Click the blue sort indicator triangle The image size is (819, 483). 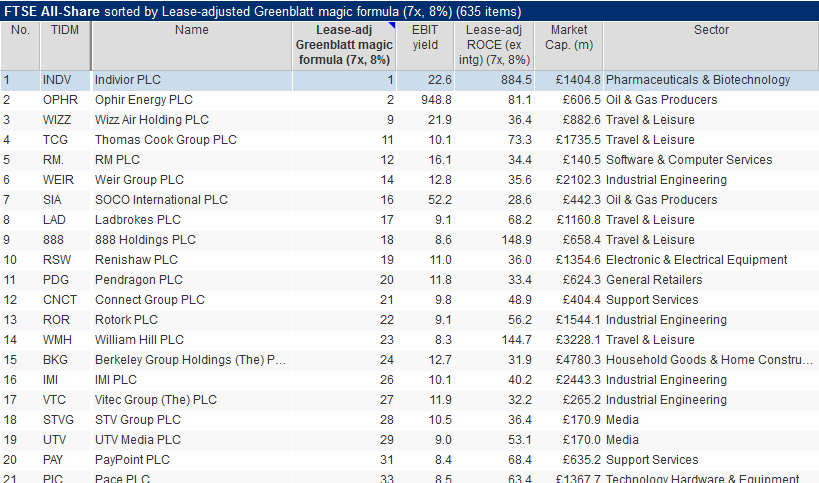tap(392, 25)
